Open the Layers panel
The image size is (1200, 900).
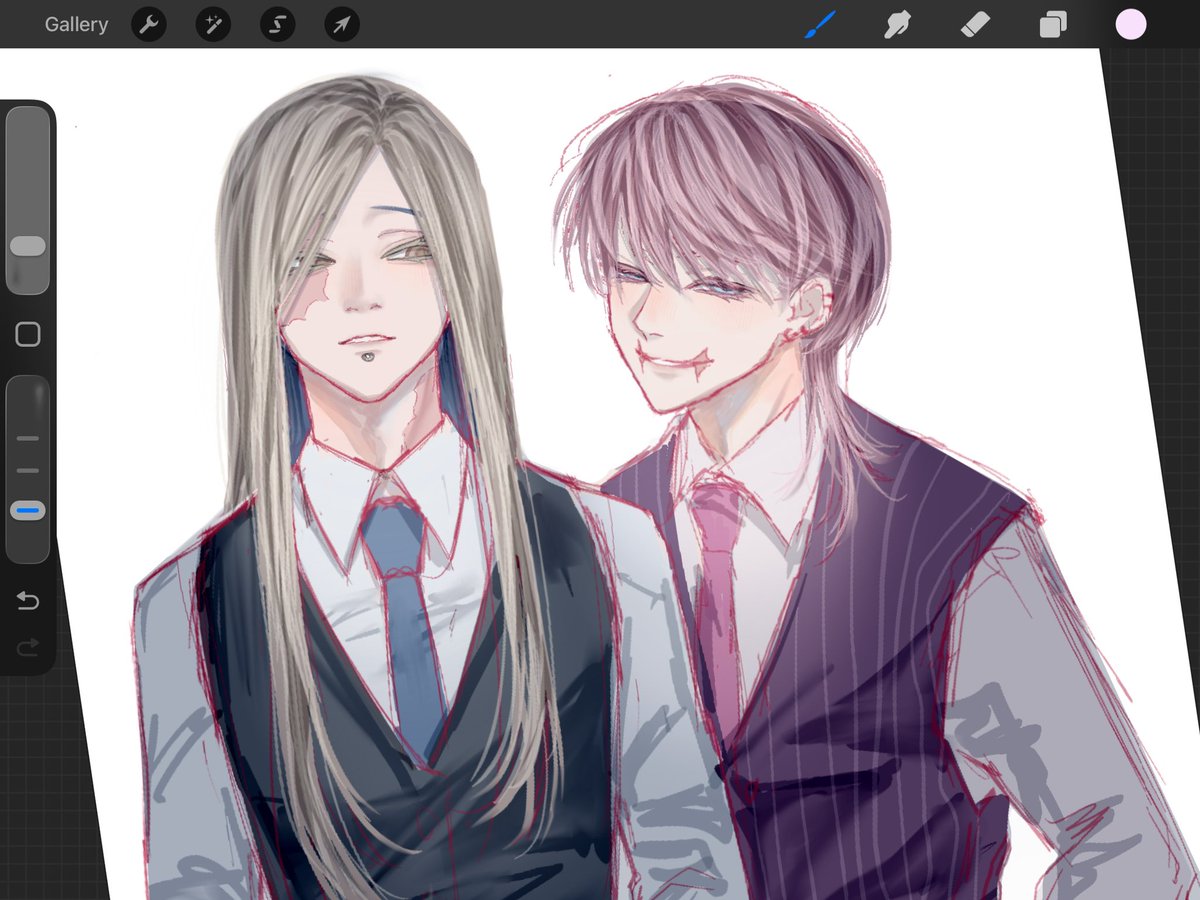[x=1053, y=24]
